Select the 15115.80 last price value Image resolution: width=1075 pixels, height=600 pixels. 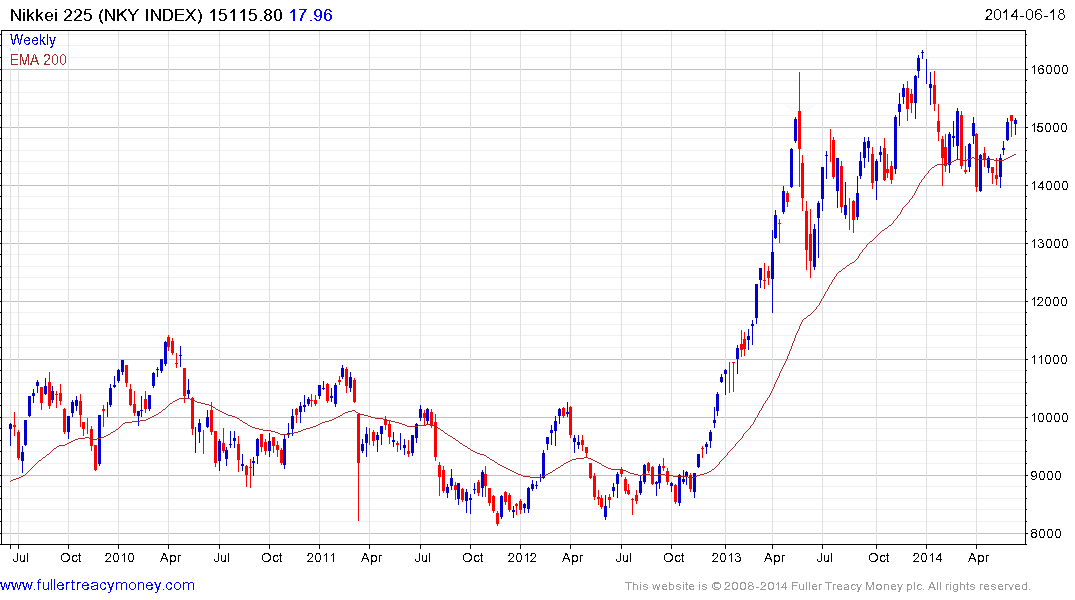point(245,15)
